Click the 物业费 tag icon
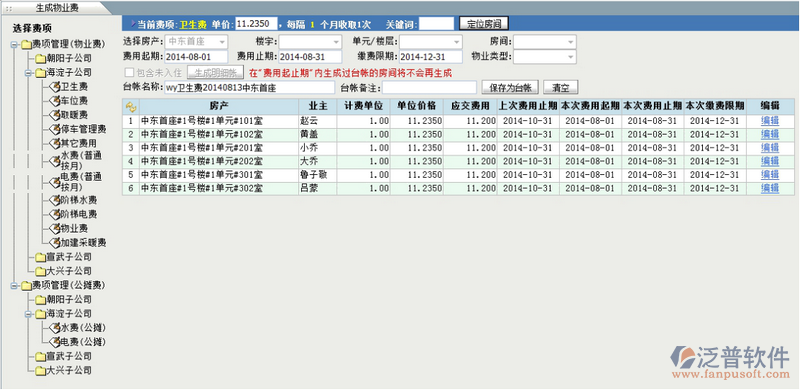The width and height of the screenshot is (800, 390). [x=55, y=228]
